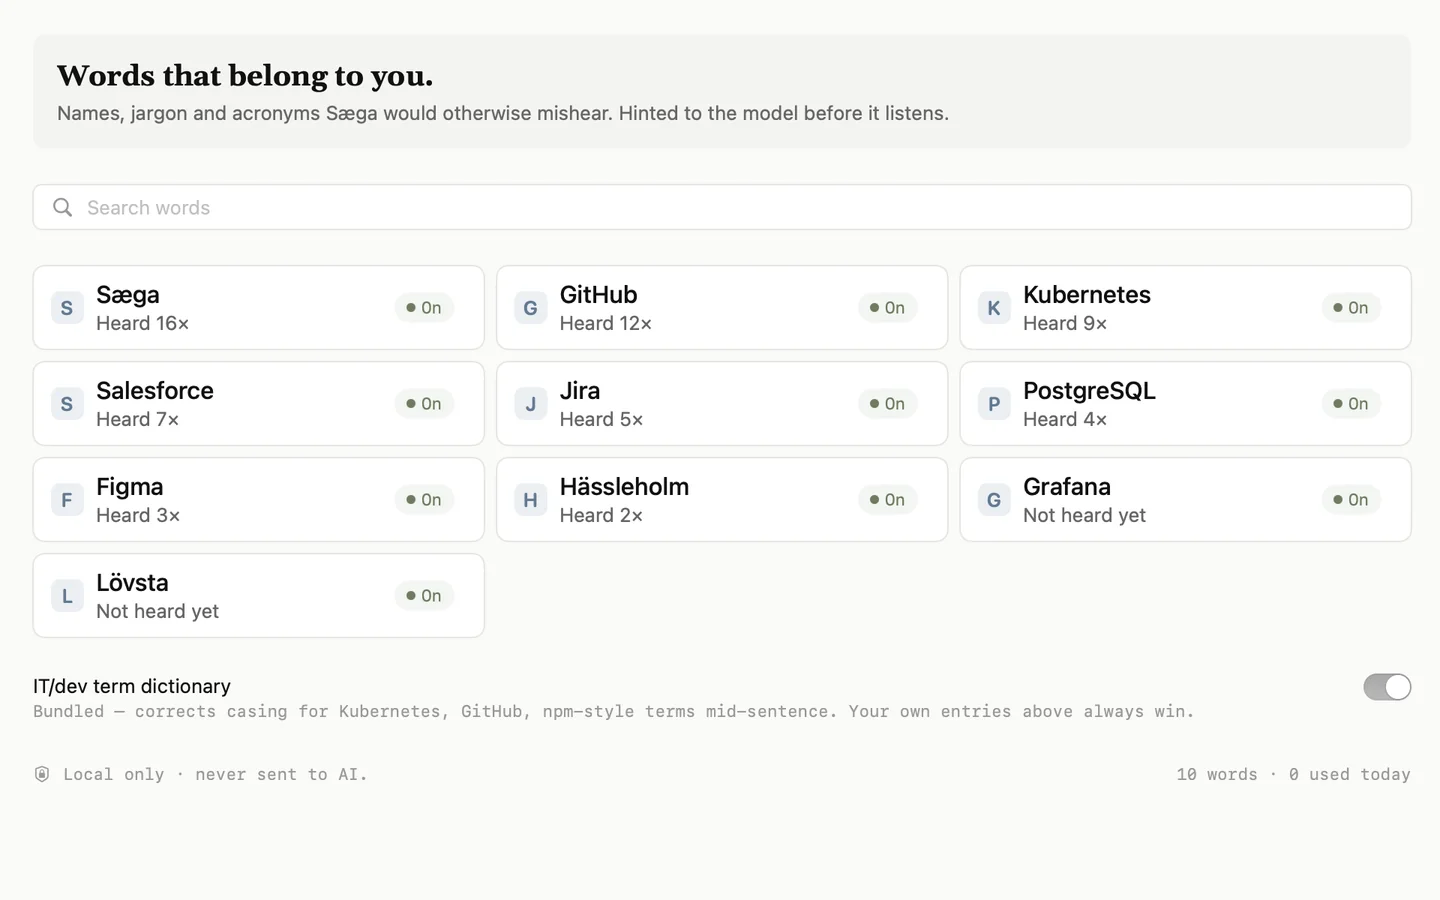The width and height of the screenshot is (1440, 900).
Task: Select the Sæga word name
Action: pos(128,295)
